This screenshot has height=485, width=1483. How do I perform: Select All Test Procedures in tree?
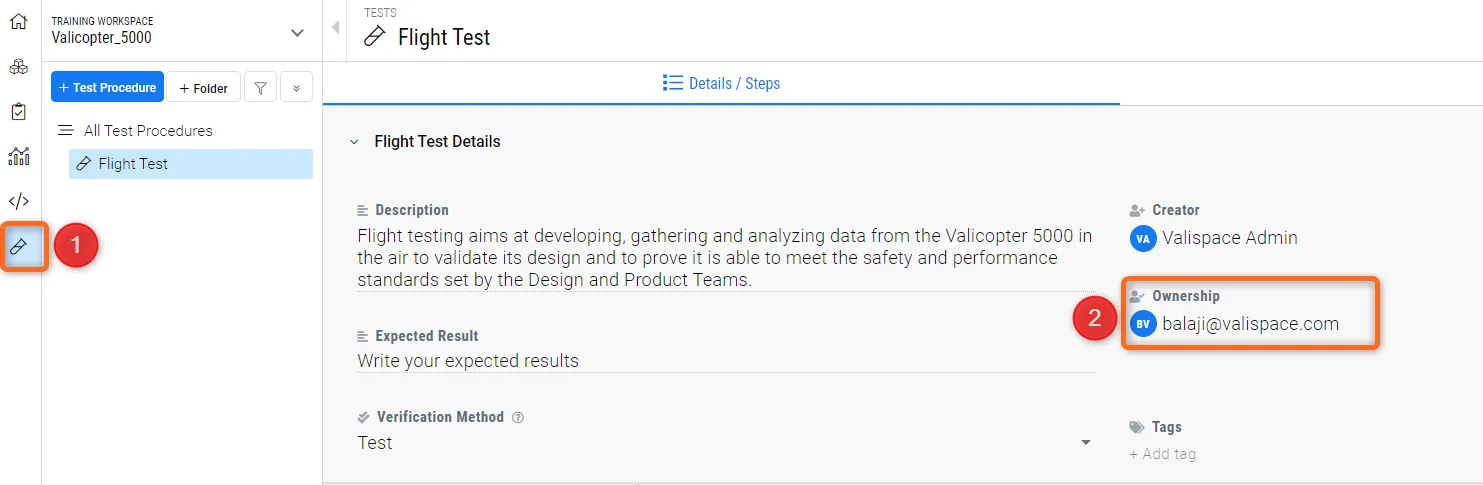point(147,131)
